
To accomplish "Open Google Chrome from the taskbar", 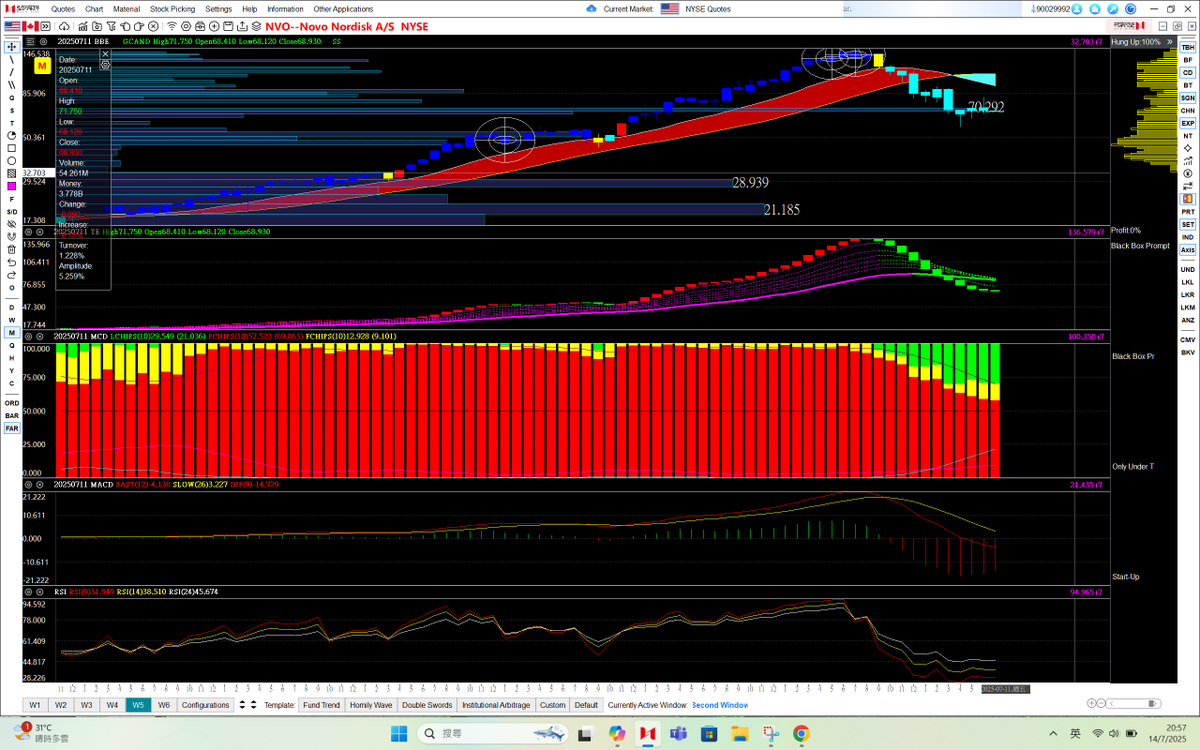I will coord(801,733).
